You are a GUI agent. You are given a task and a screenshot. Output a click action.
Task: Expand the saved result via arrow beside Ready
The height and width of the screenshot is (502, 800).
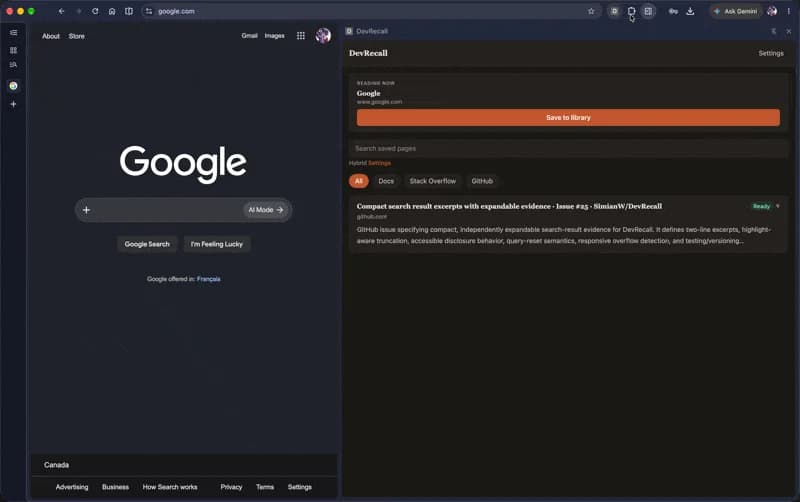pos(778,206)
